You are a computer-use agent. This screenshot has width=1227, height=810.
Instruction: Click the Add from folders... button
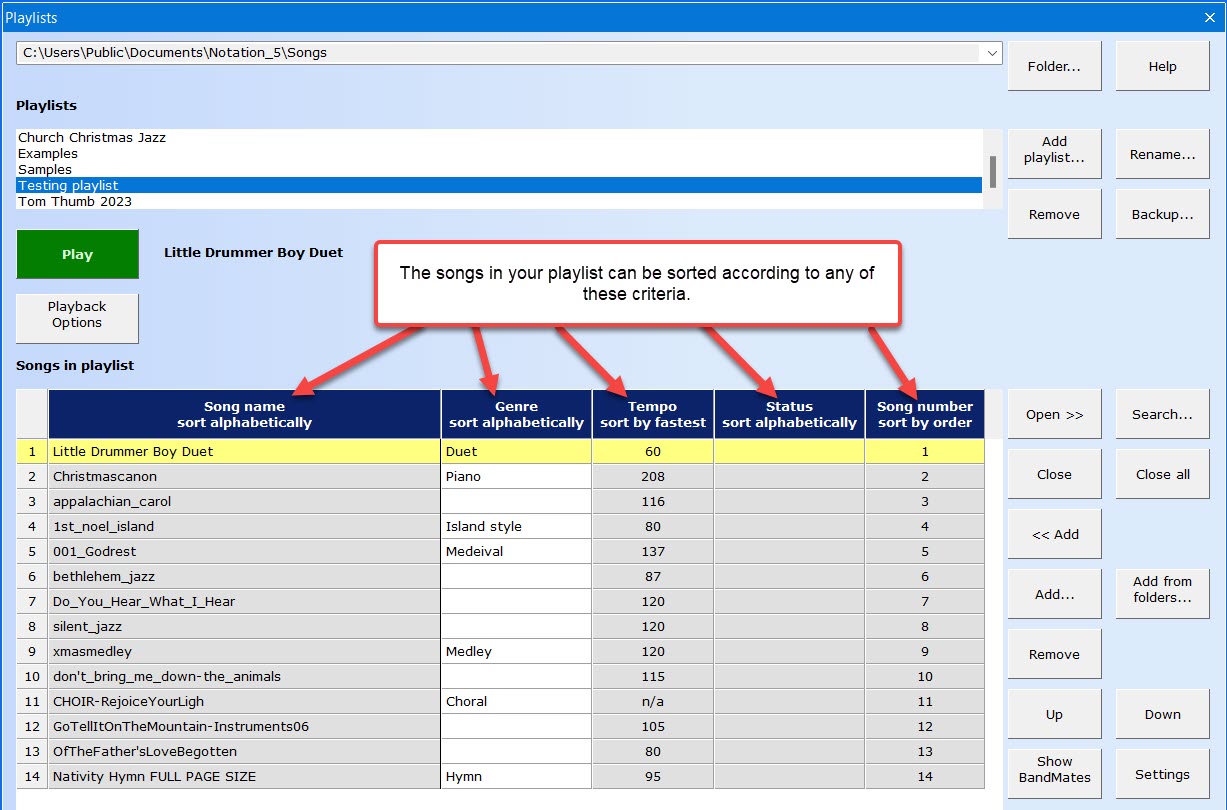[1162, 590]
